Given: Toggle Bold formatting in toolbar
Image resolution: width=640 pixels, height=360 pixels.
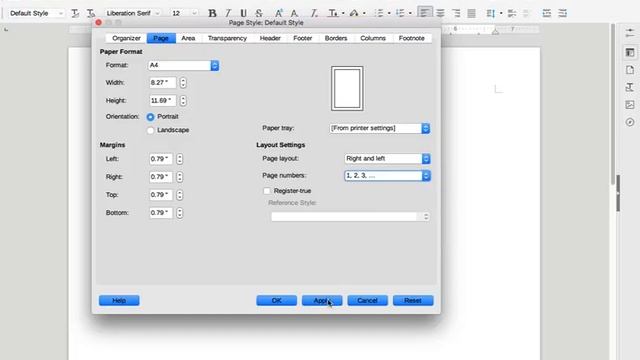Looking at the screenshot, I should click(x=212, y=13).
